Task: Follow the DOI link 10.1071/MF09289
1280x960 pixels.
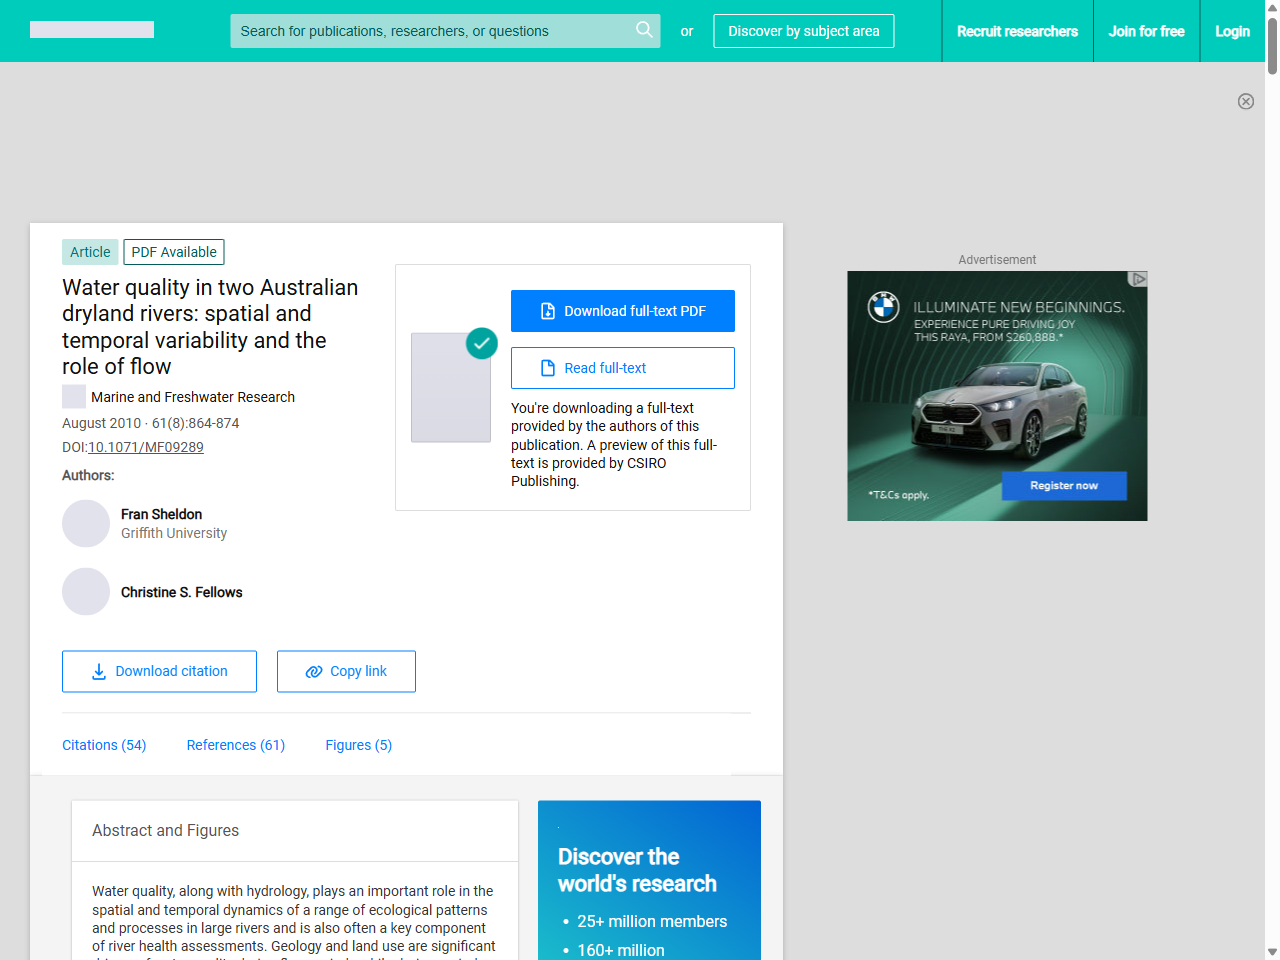Action: point(145,447)
